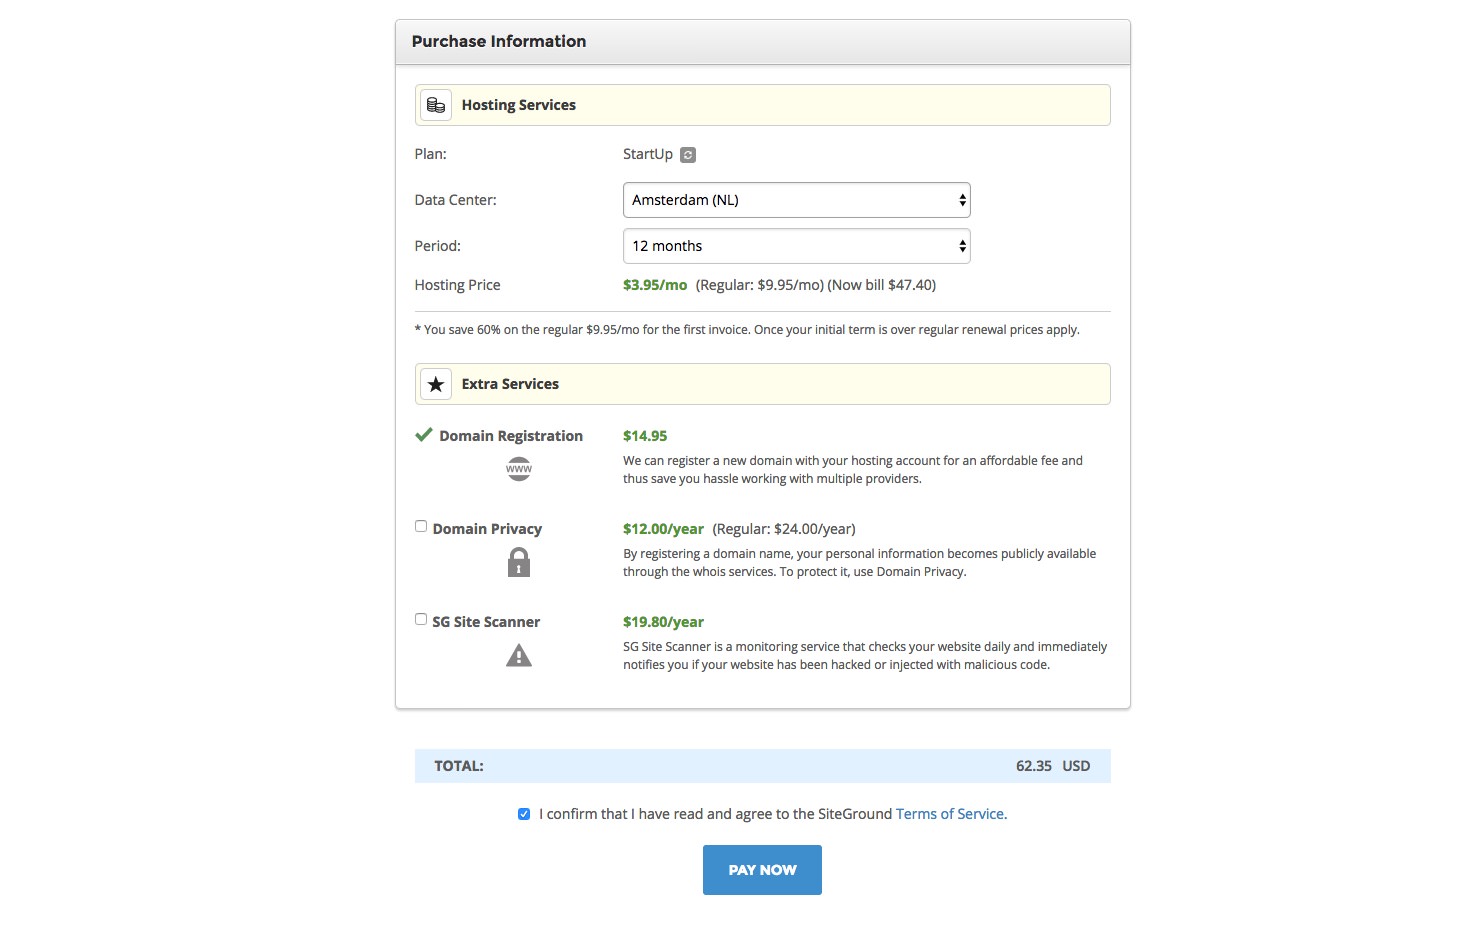The height and width of the screenshot is (931, 1463).
Task: Enable the SG Site Scanner checkbox
Action: tap(421, 619)
